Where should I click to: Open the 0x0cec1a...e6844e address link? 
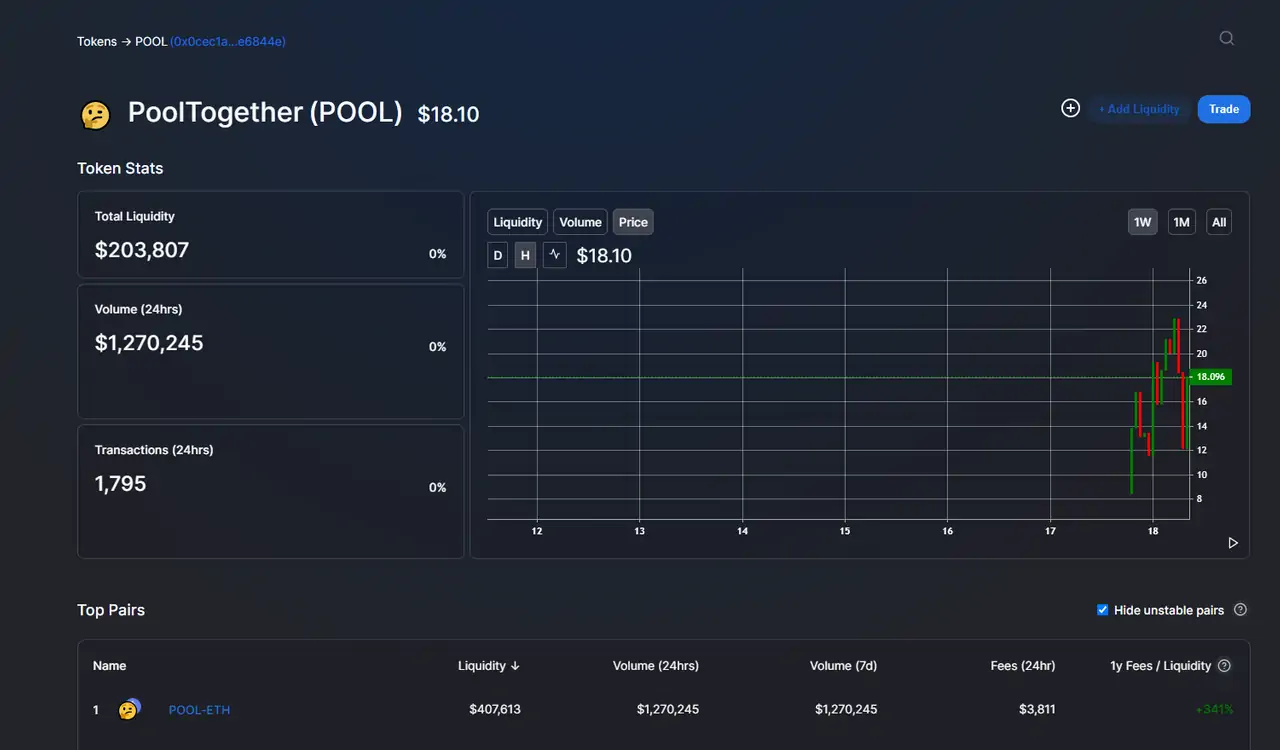[228, 41]
